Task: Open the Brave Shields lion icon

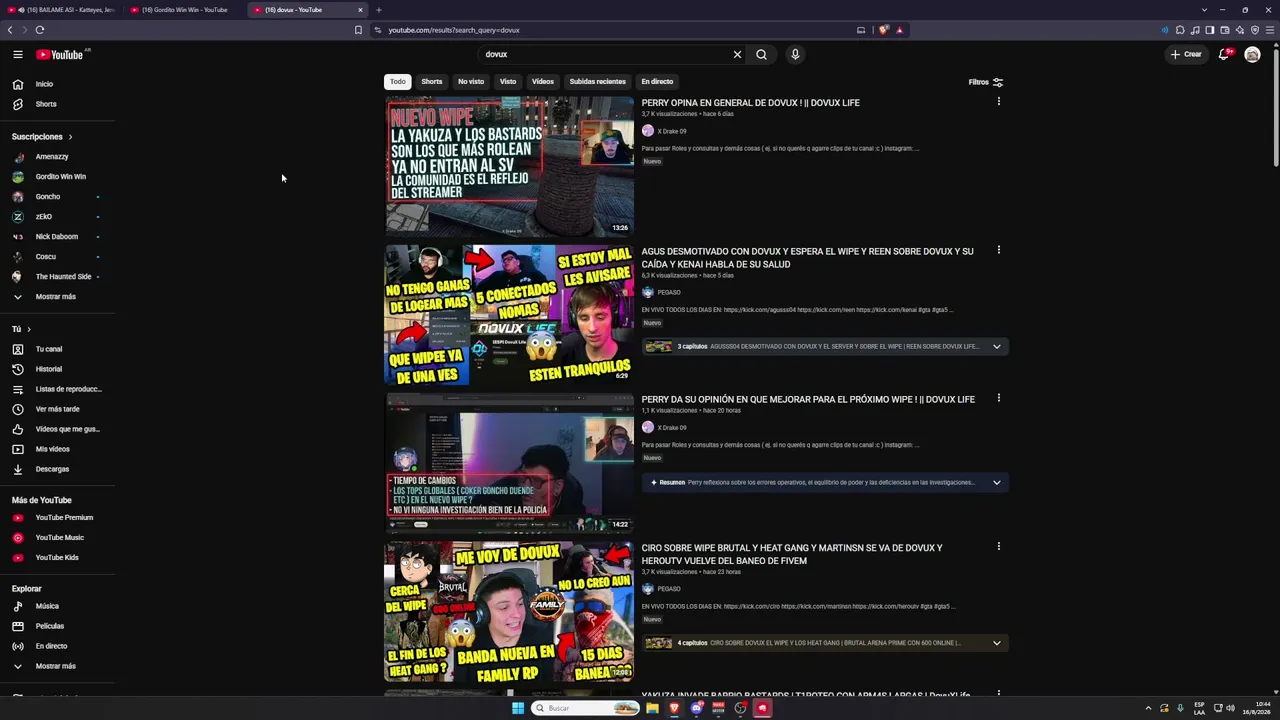Action: tap(883, 30)
